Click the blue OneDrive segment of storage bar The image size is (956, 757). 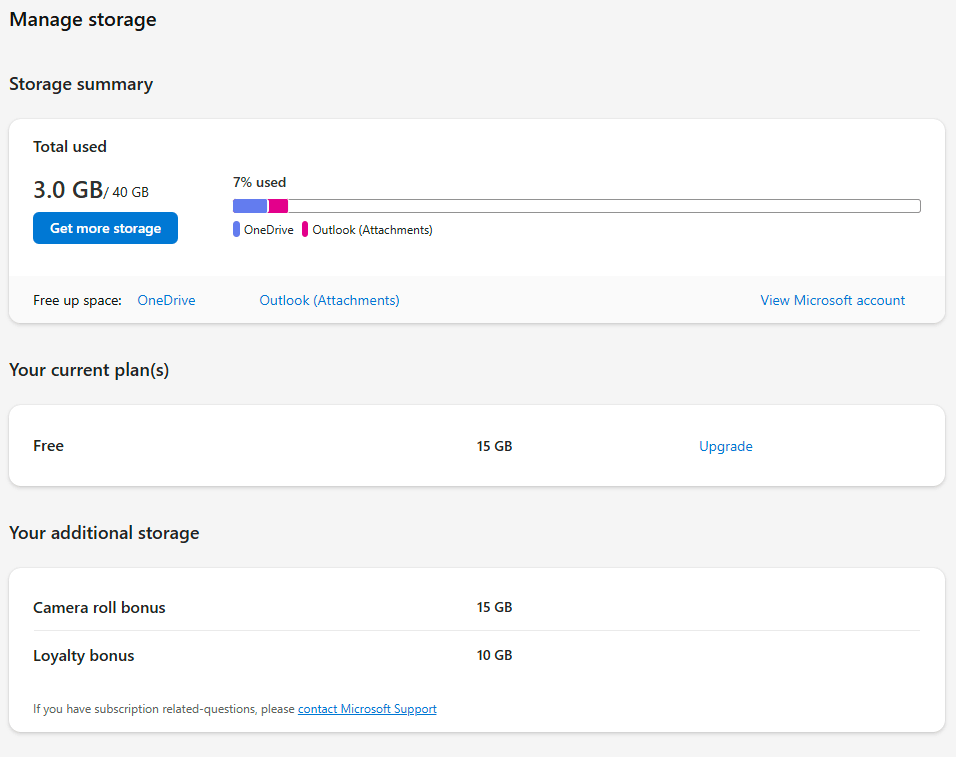coord(250,206)
